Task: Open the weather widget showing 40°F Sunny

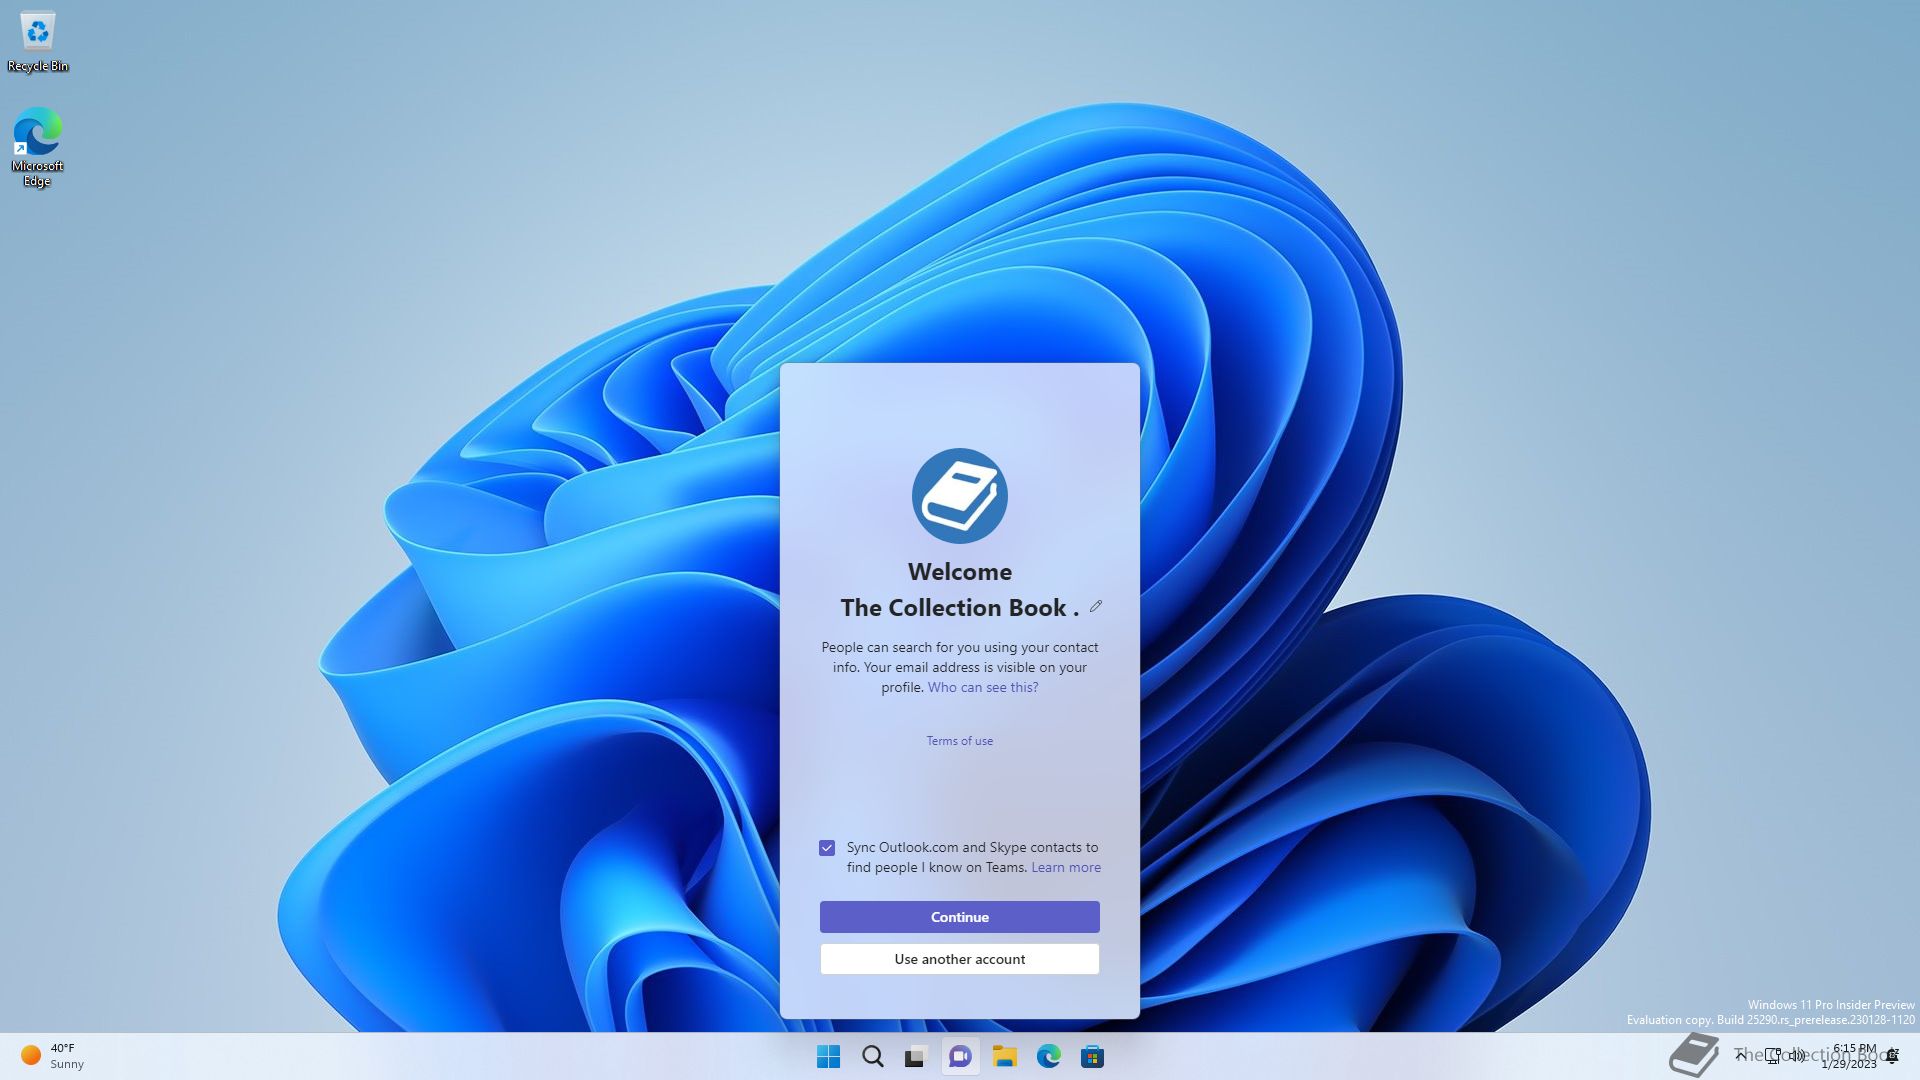Action: tap(52, 1056)
